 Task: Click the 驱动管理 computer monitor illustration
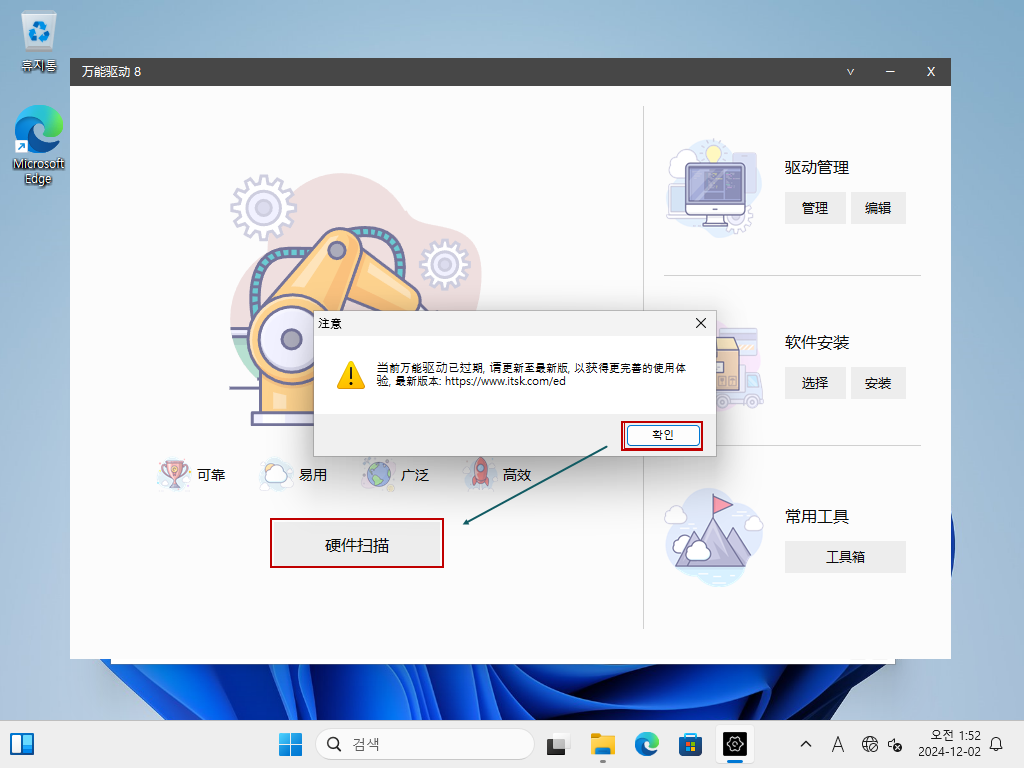[714, 188]
